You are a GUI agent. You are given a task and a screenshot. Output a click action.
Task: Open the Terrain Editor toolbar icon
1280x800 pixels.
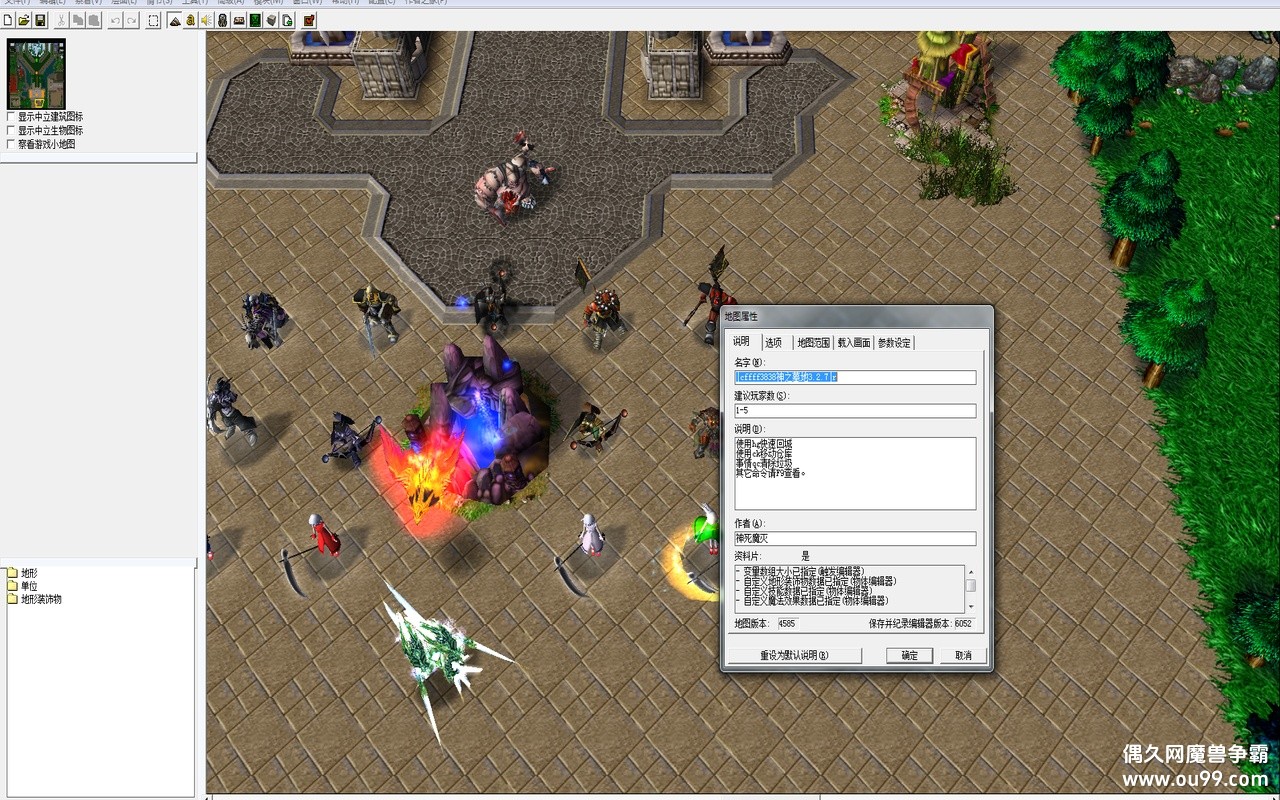175,20
